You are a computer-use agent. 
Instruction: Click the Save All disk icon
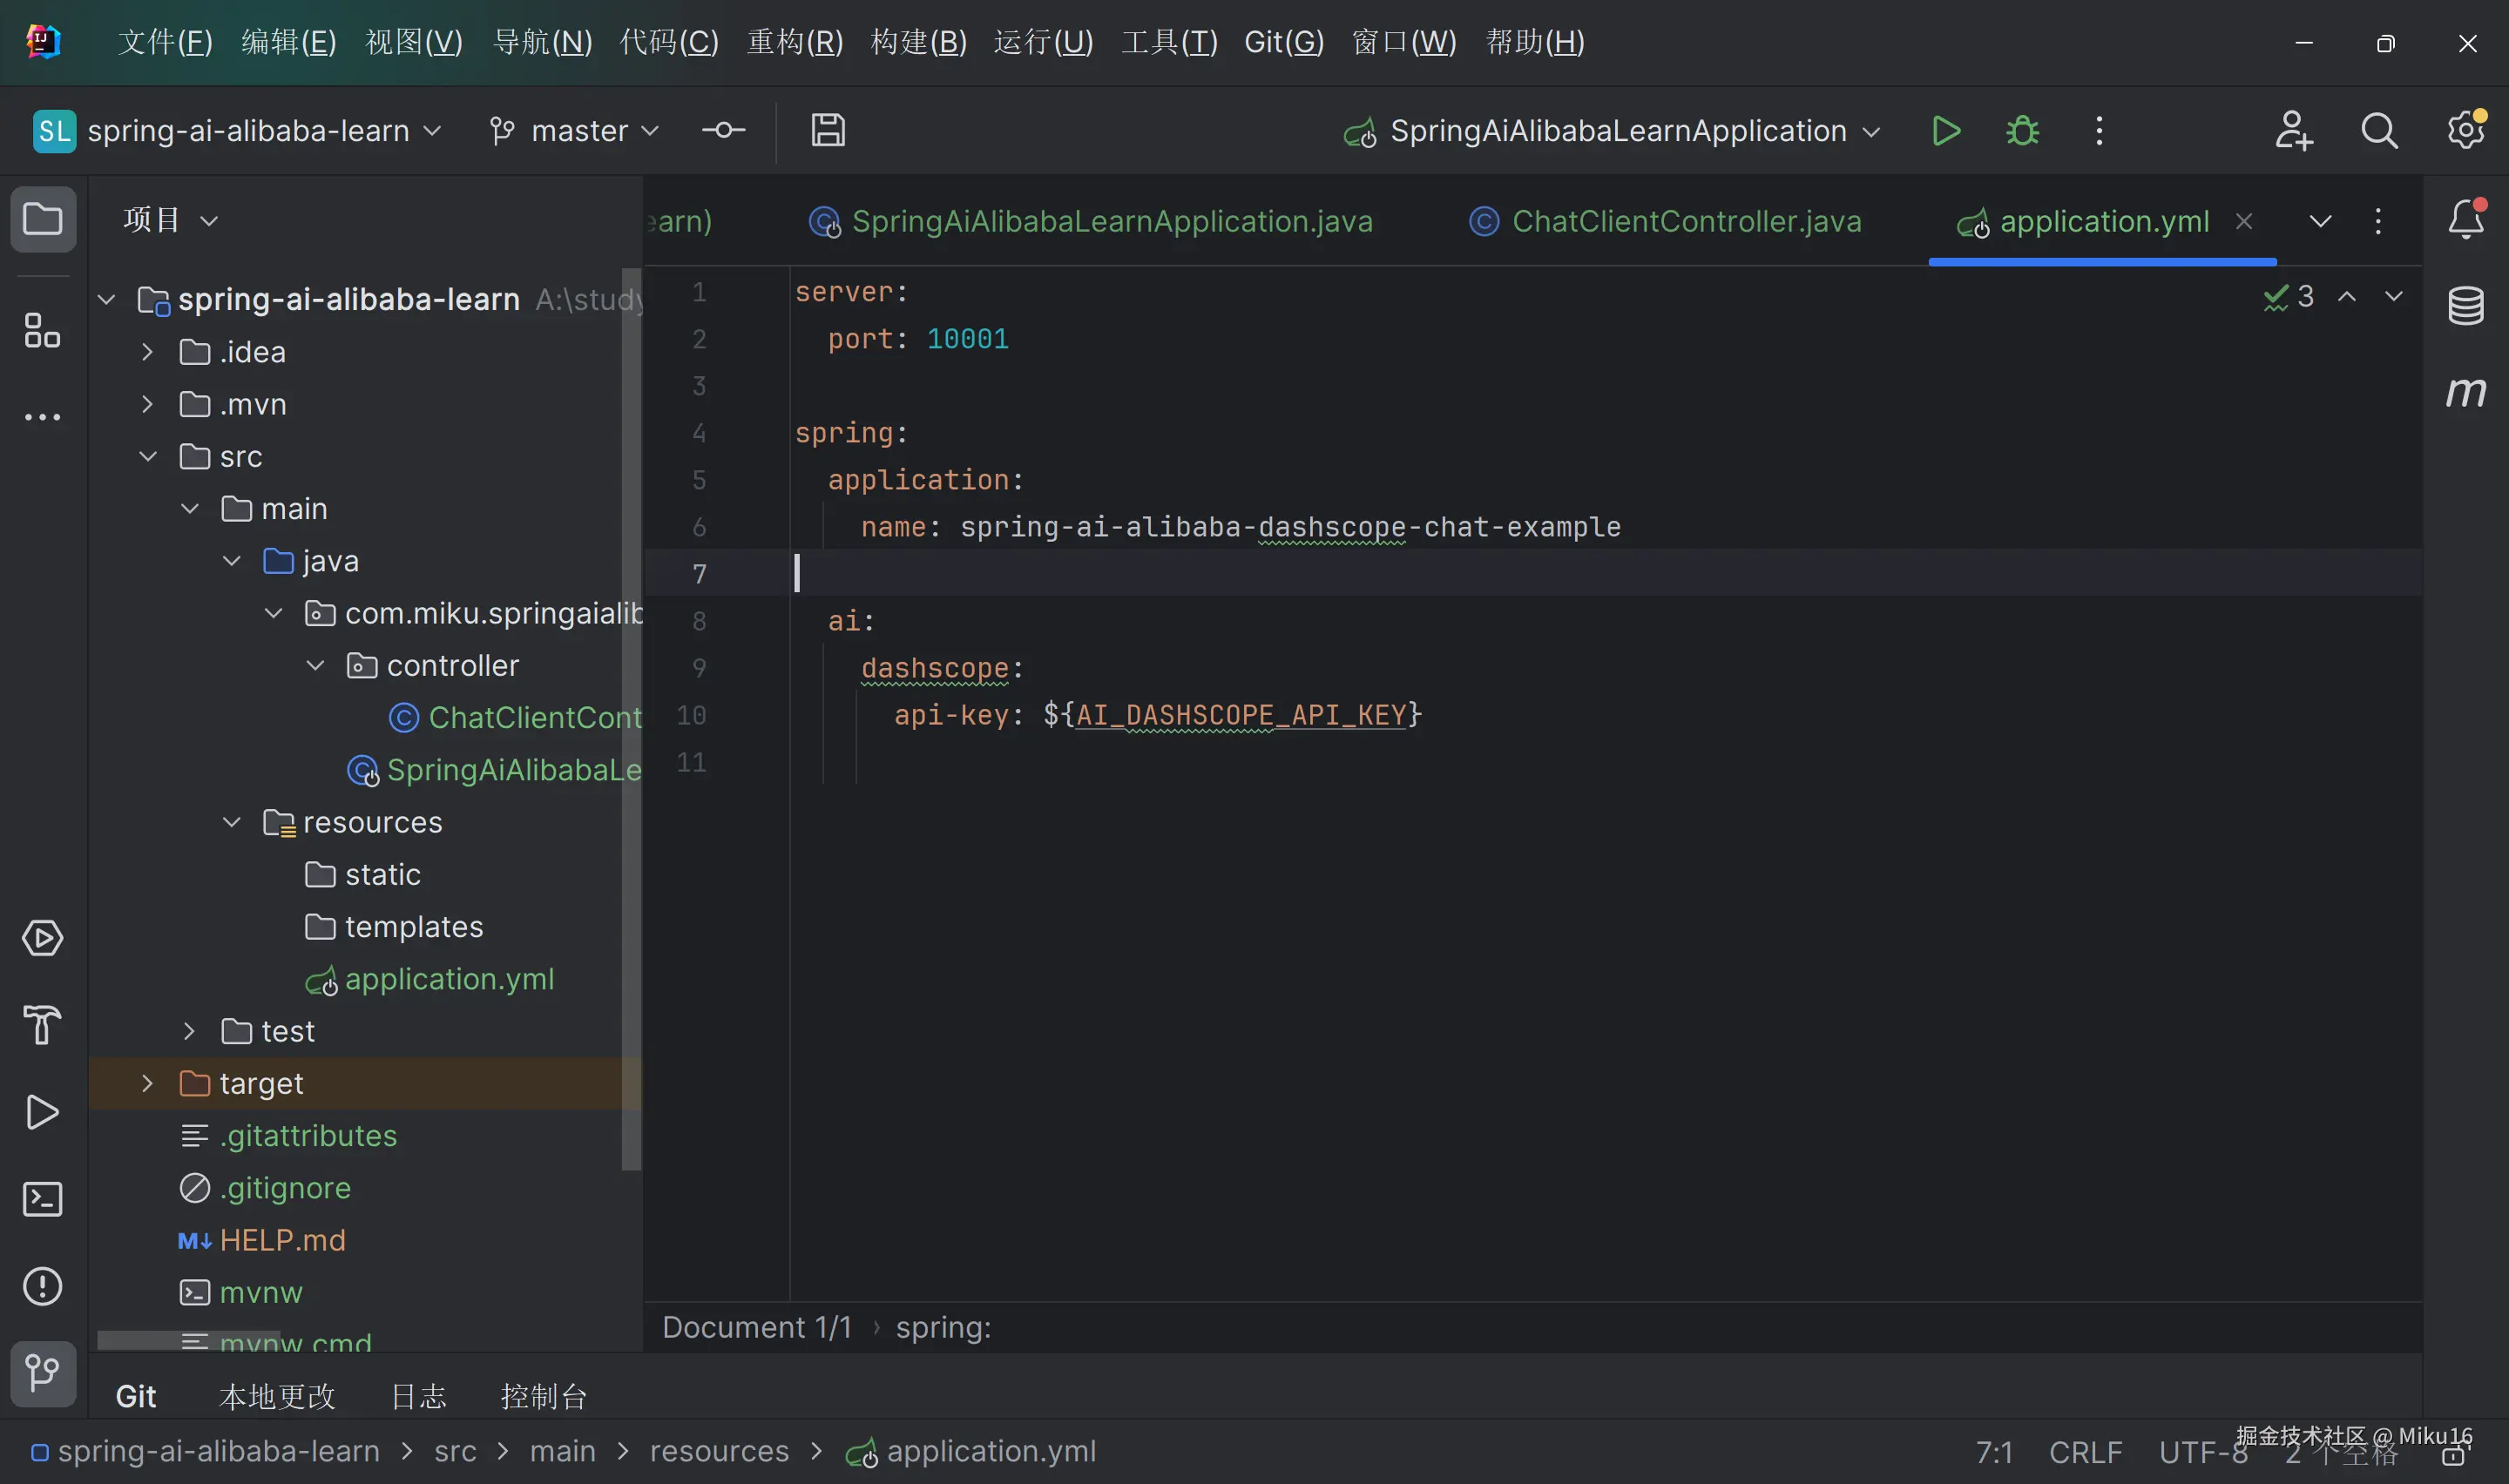(x=827, y=131)
